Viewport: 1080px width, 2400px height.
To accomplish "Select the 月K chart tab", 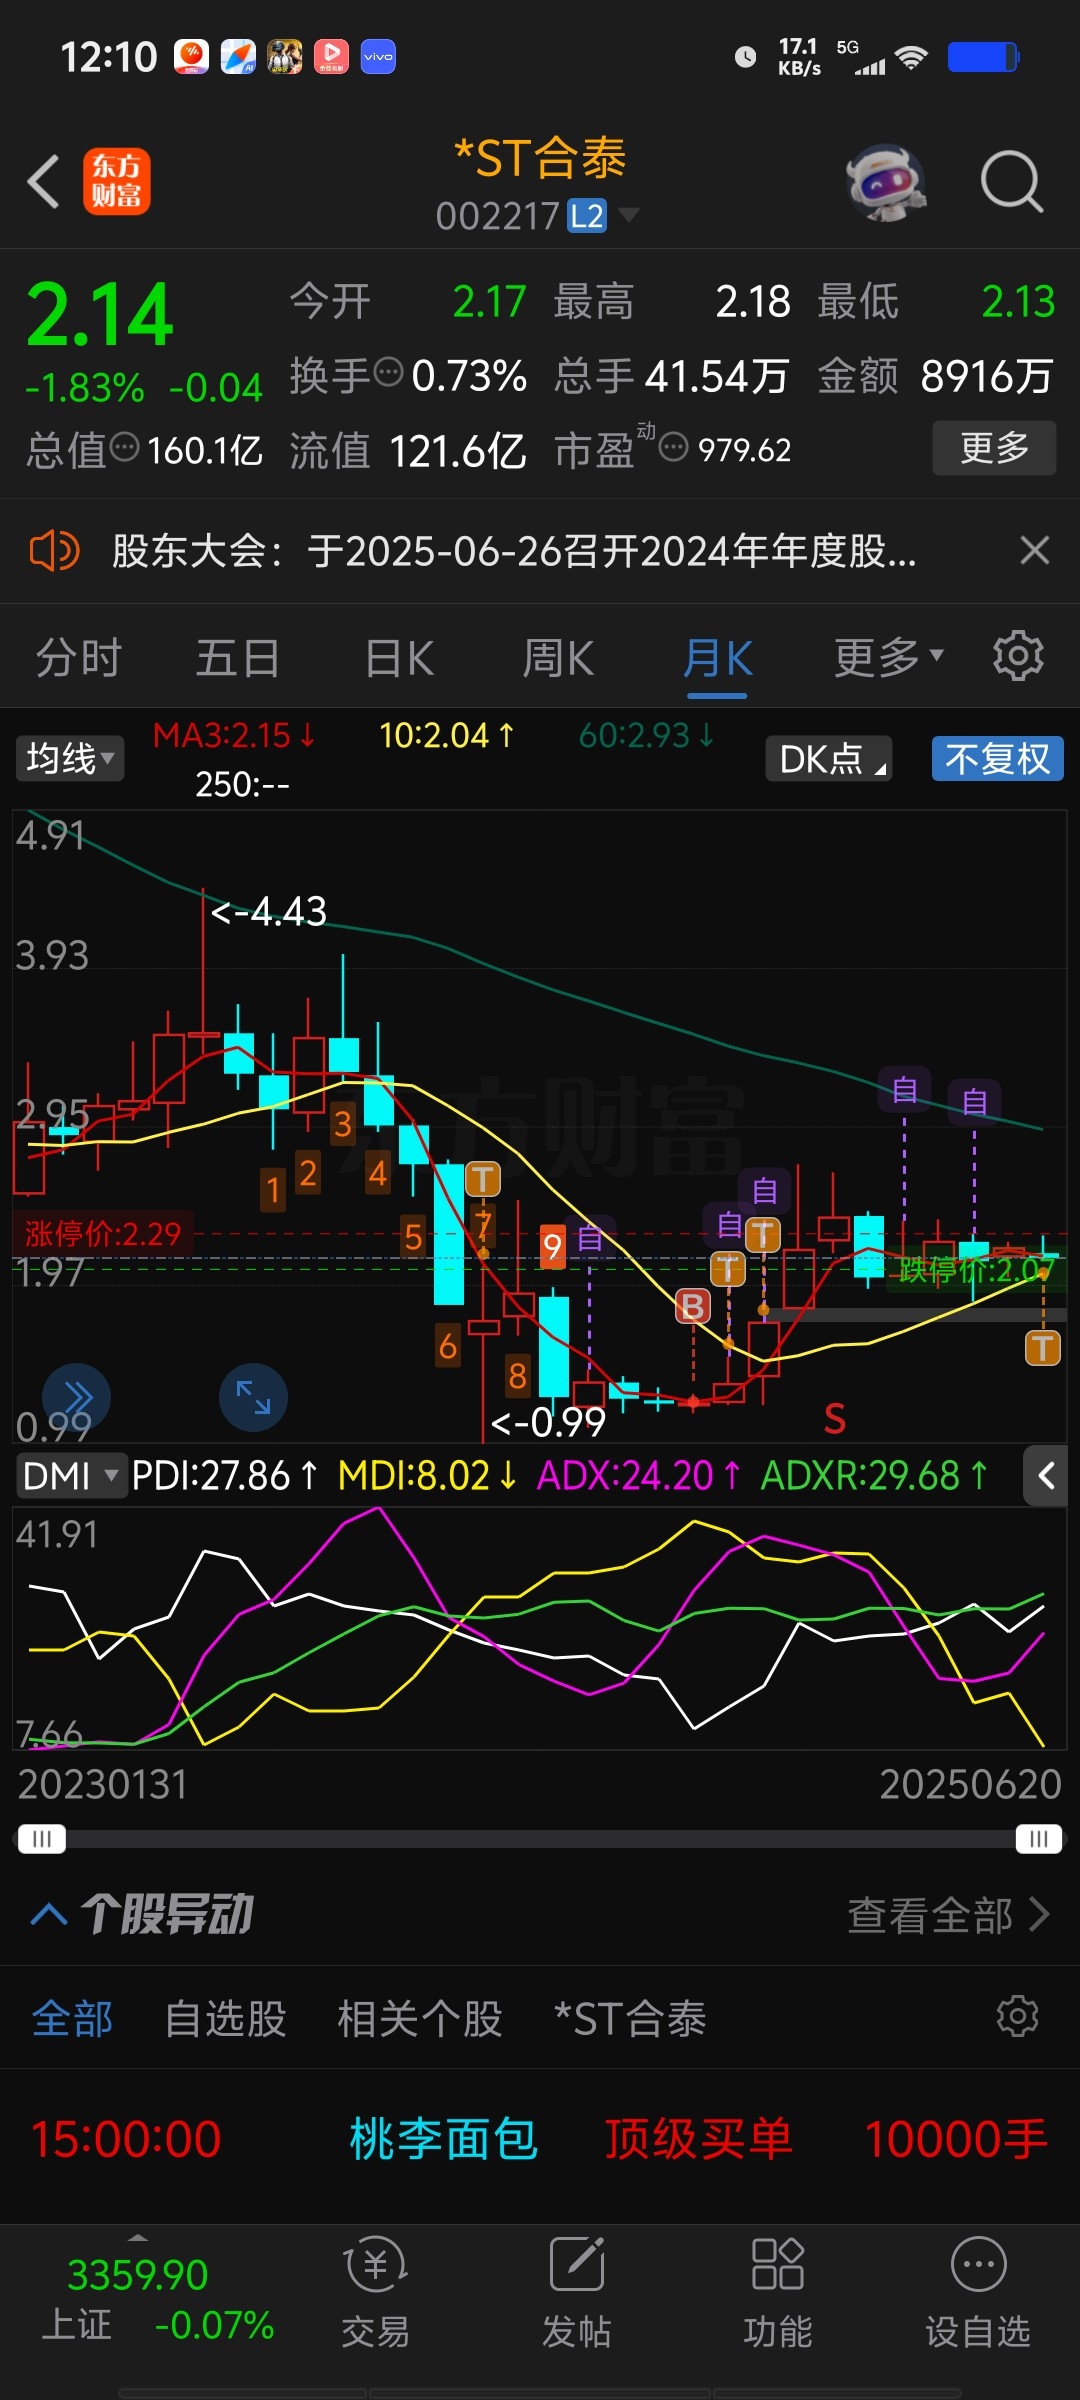I will click(x=717, y=659).
